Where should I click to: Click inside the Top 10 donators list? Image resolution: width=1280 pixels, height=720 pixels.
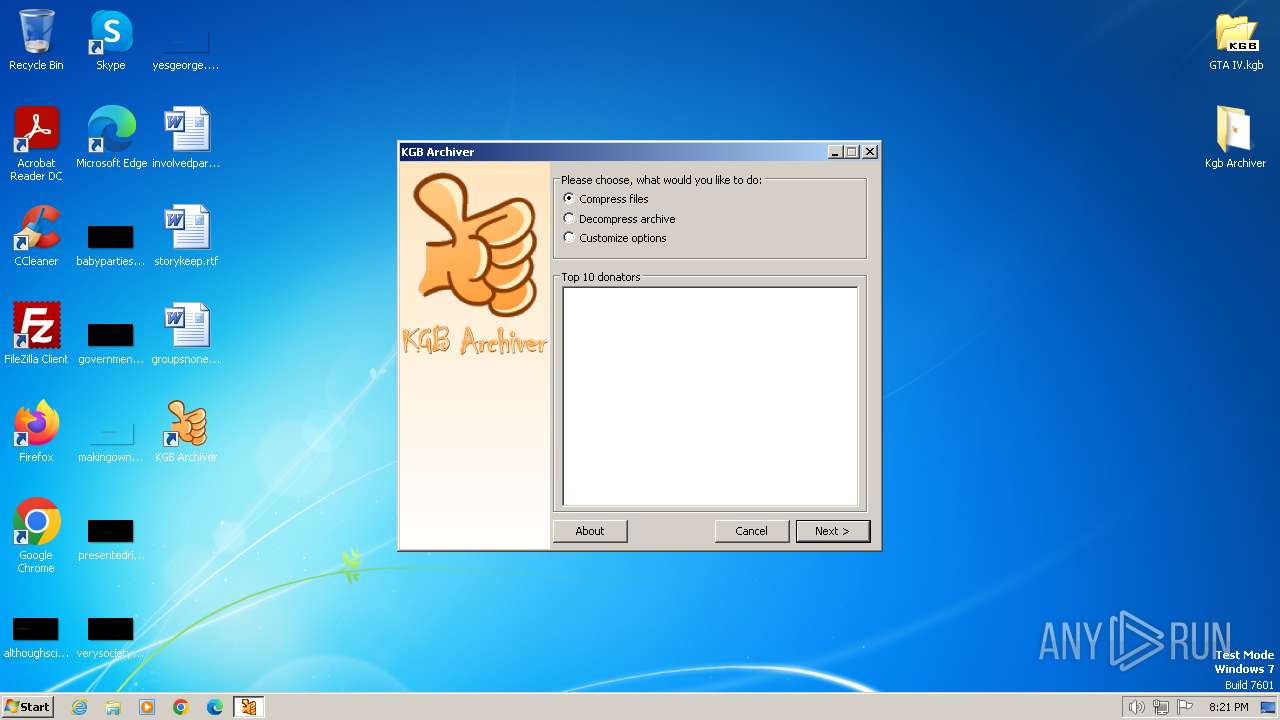pos(710,396)
